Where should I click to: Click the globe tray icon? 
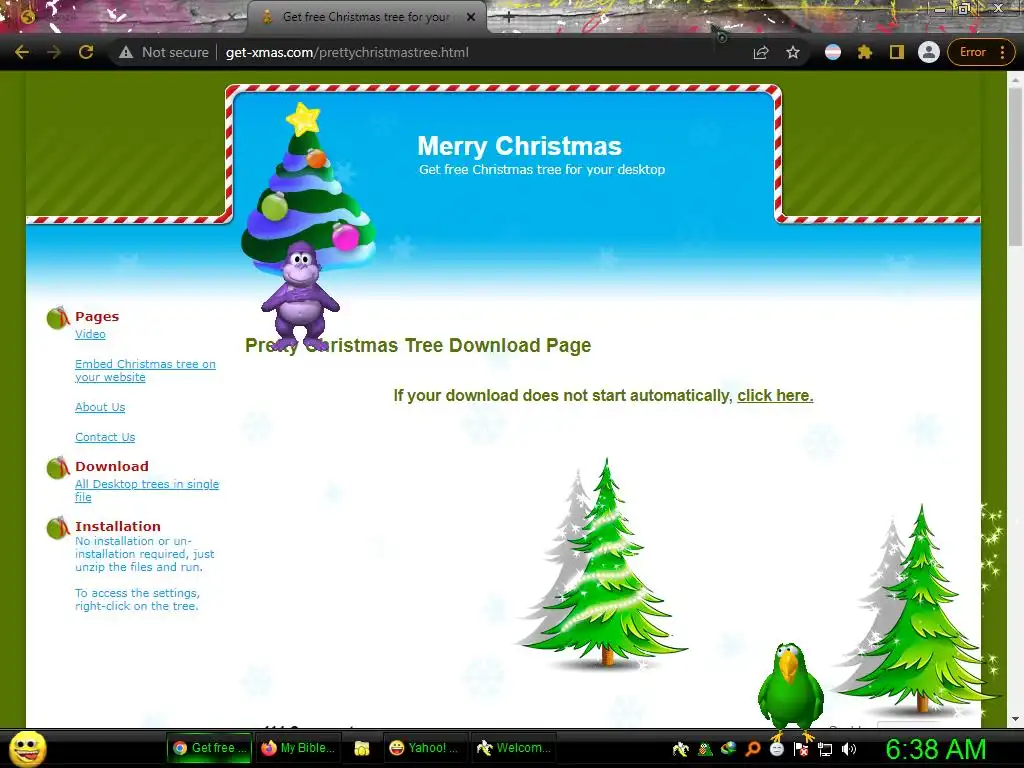[x=728, y=749]
